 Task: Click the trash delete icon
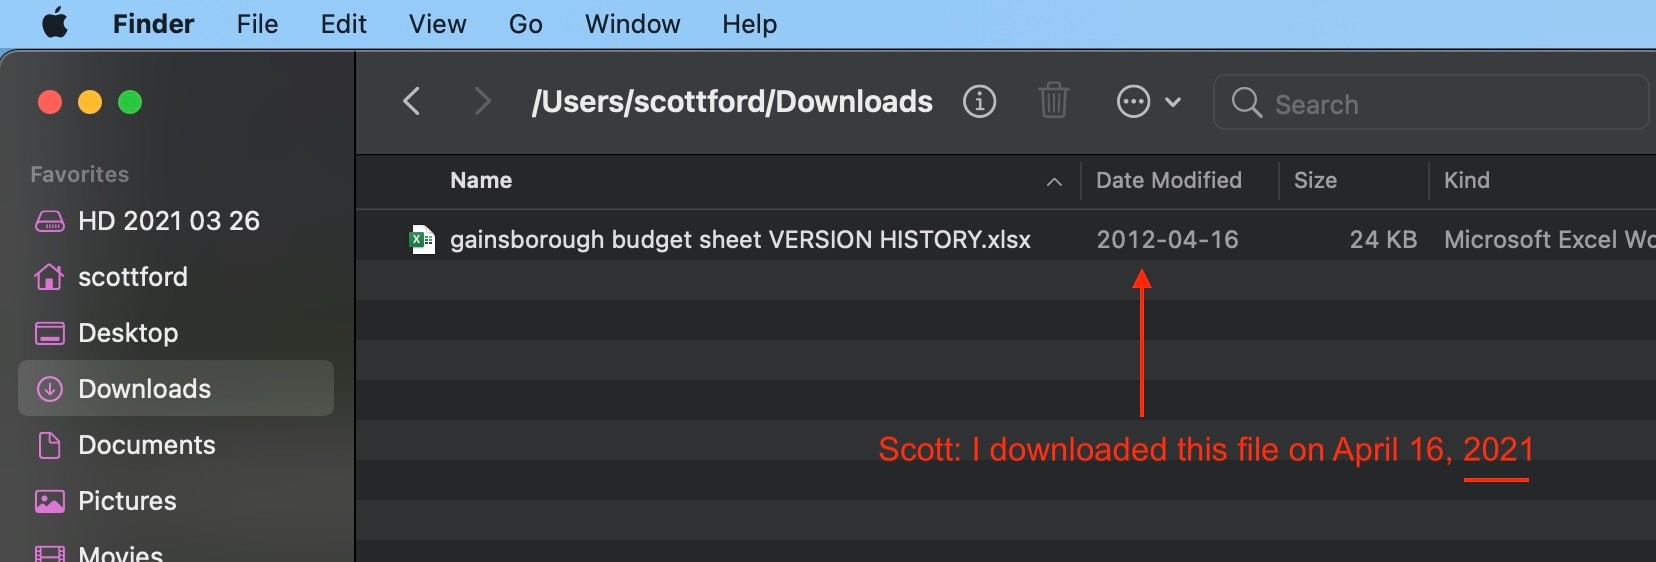pyautogui.click(x=1053, y=101)
